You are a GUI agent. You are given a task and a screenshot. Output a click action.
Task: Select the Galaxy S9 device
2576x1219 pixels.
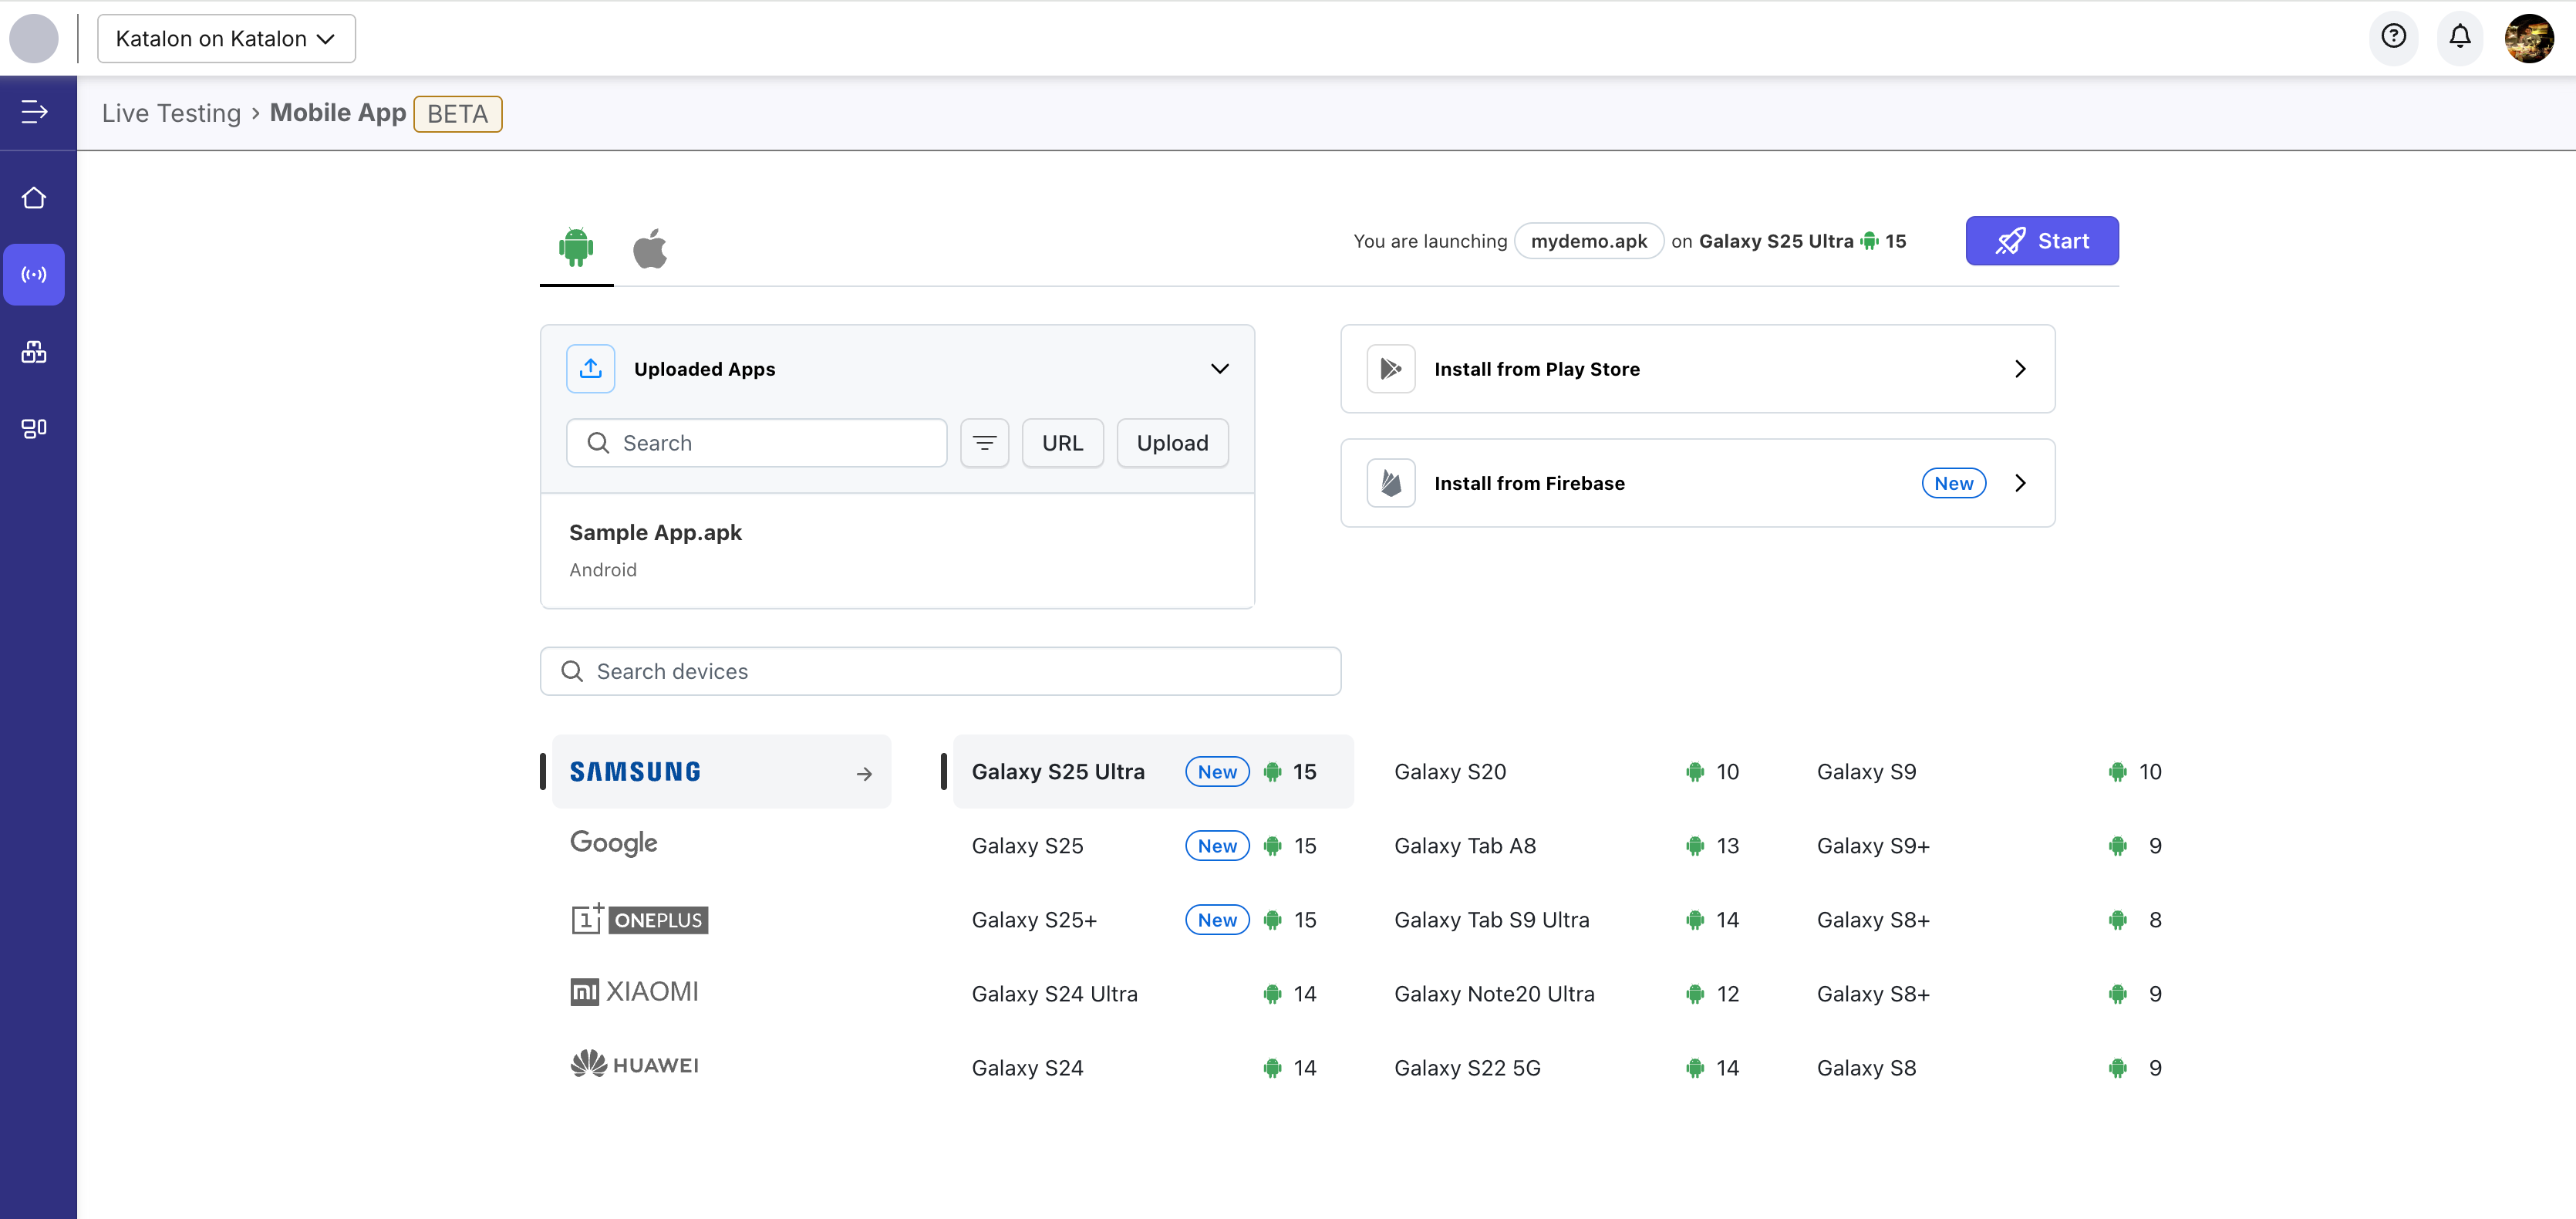click(x=1989, y=772)
